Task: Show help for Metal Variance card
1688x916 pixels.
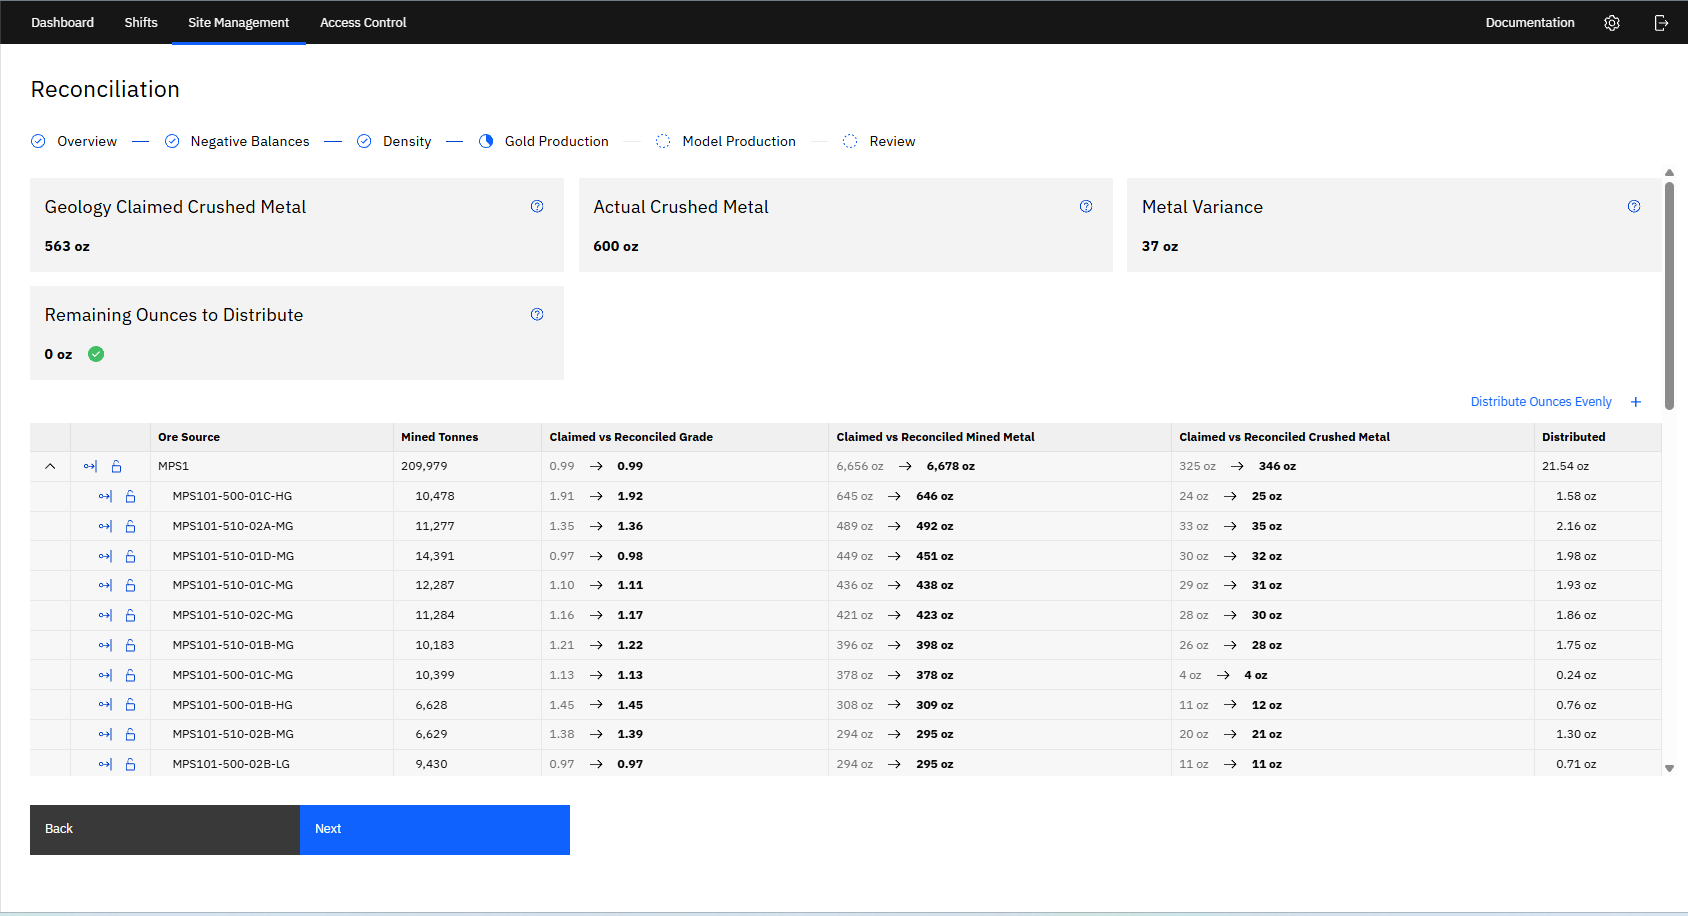Action: click(x=1633, y=207)
